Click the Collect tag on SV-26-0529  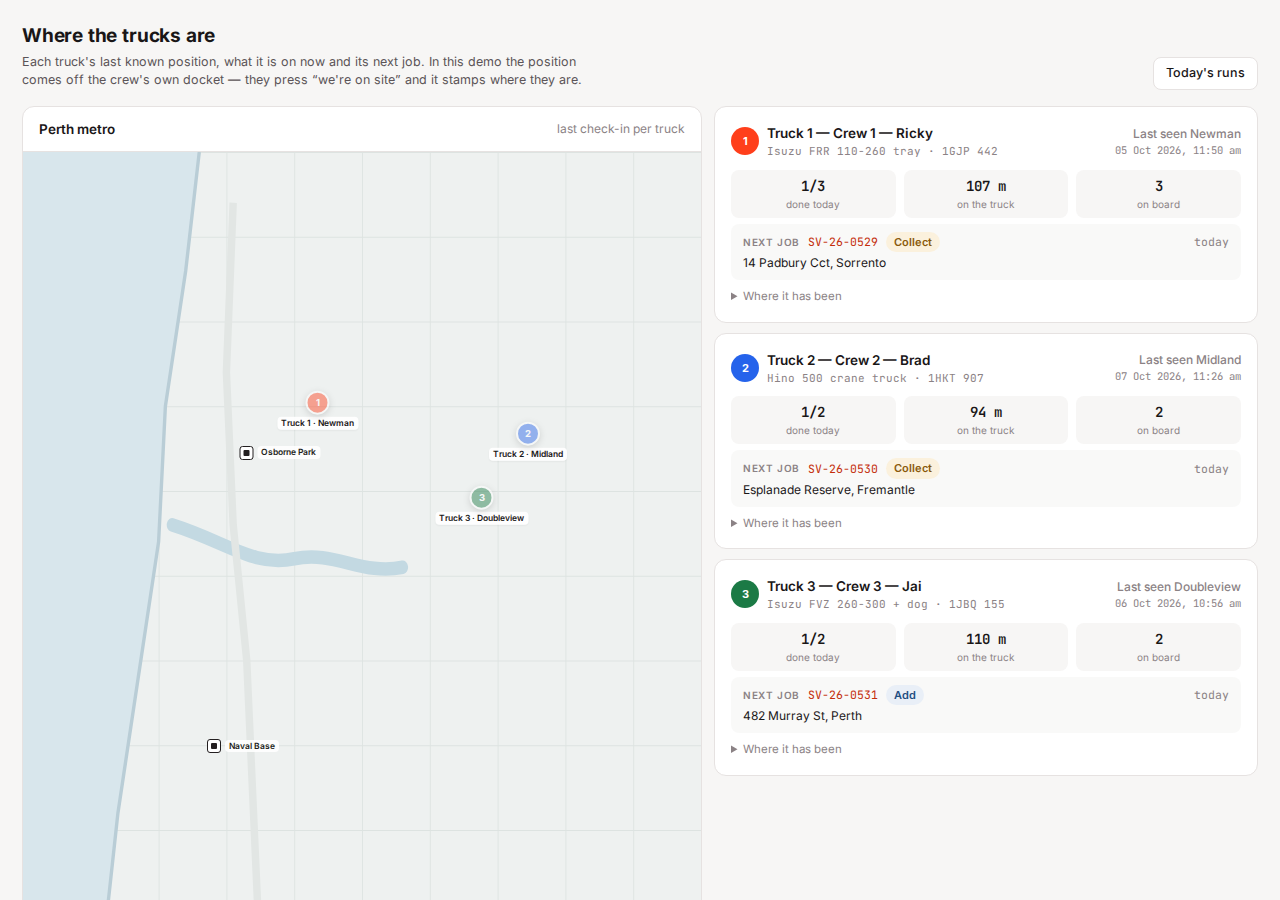[913, 242]
